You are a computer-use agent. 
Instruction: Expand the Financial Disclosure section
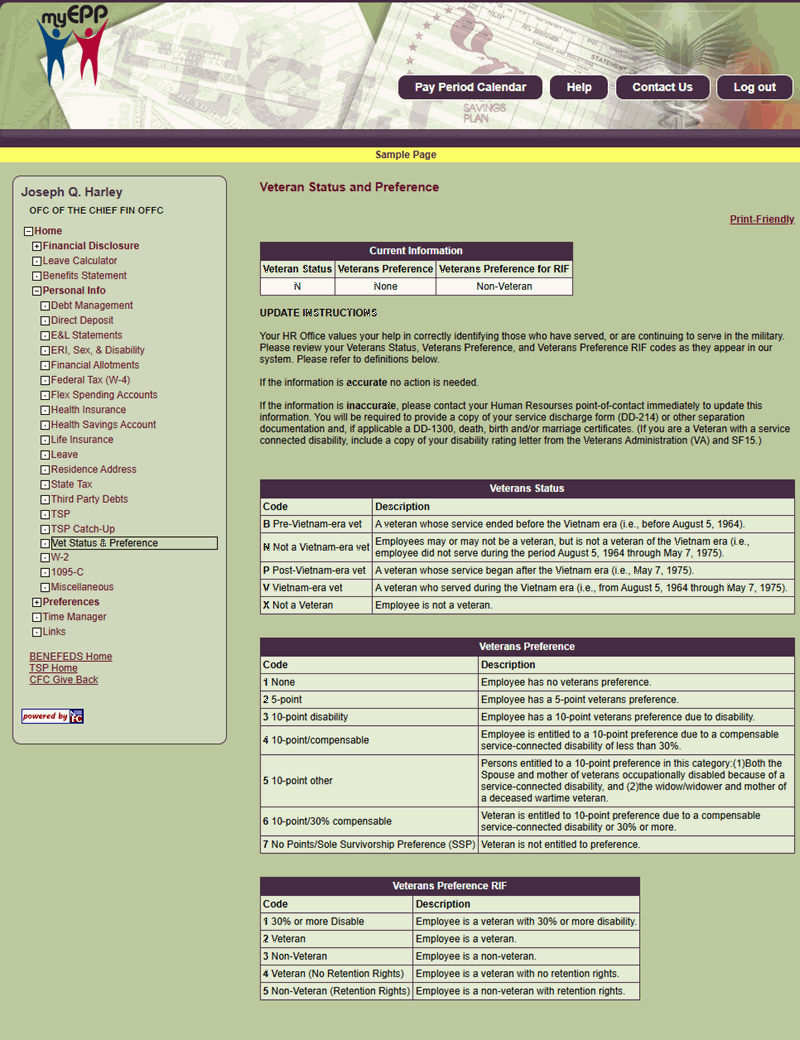(36, 245)
